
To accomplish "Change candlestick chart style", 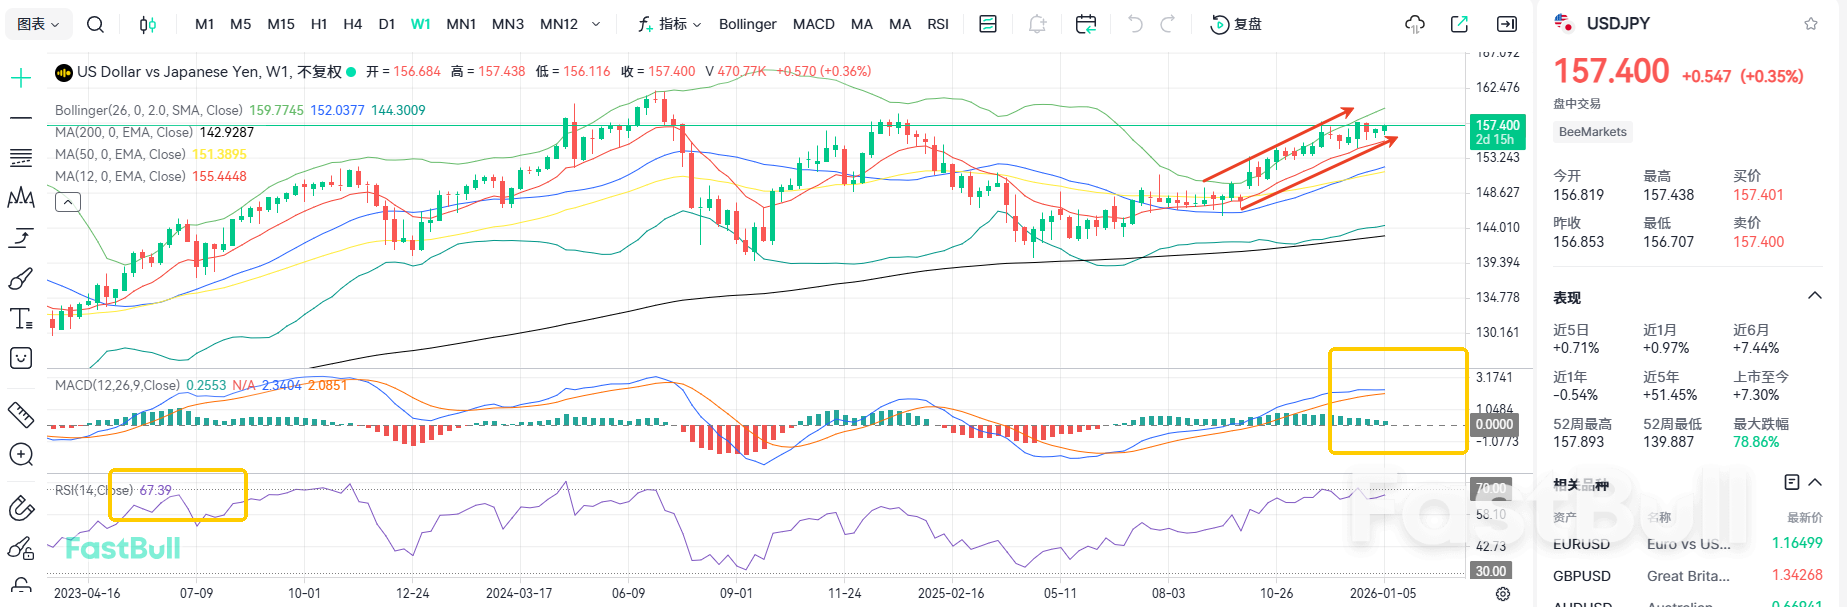I will tap(147, 24).
